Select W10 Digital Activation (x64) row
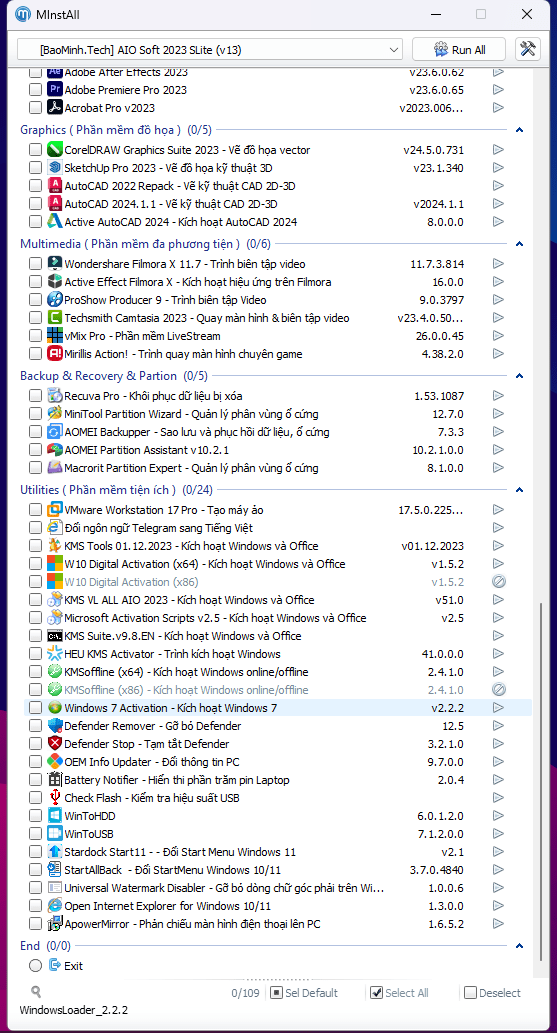Viewport: 557px width, 1033px height. click(278, 564)
